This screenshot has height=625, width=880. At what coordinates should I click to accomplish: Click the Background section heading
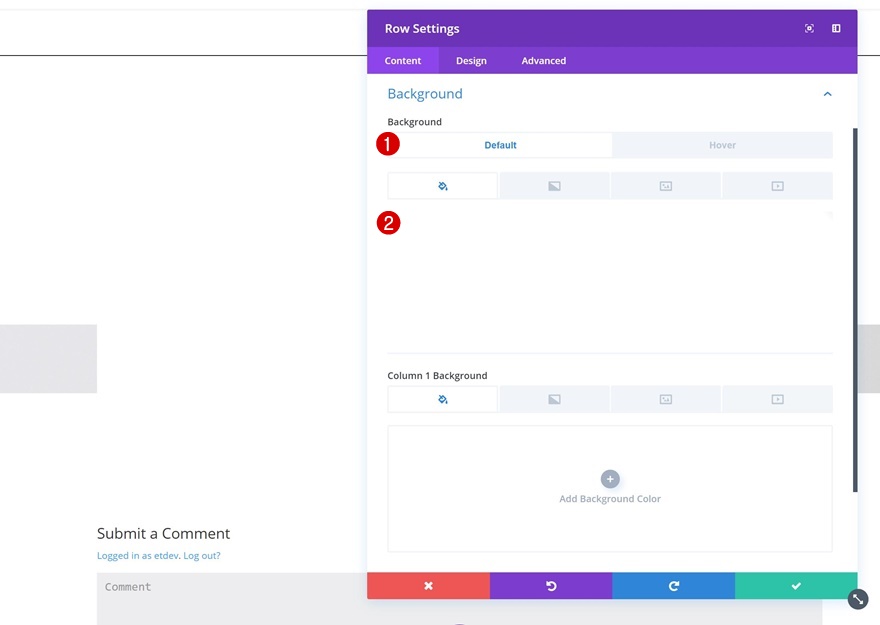click(425, 94)
